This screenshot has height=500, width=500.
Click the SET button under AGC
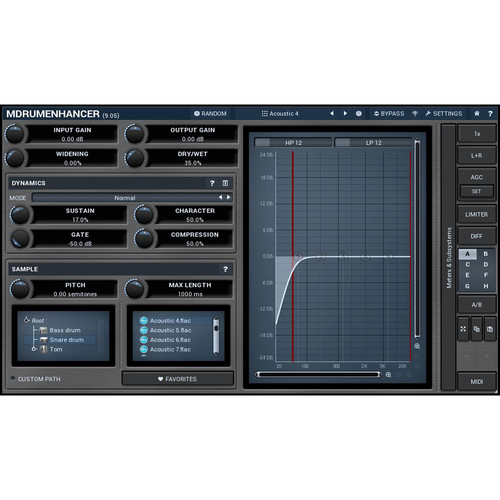[477, 191]
